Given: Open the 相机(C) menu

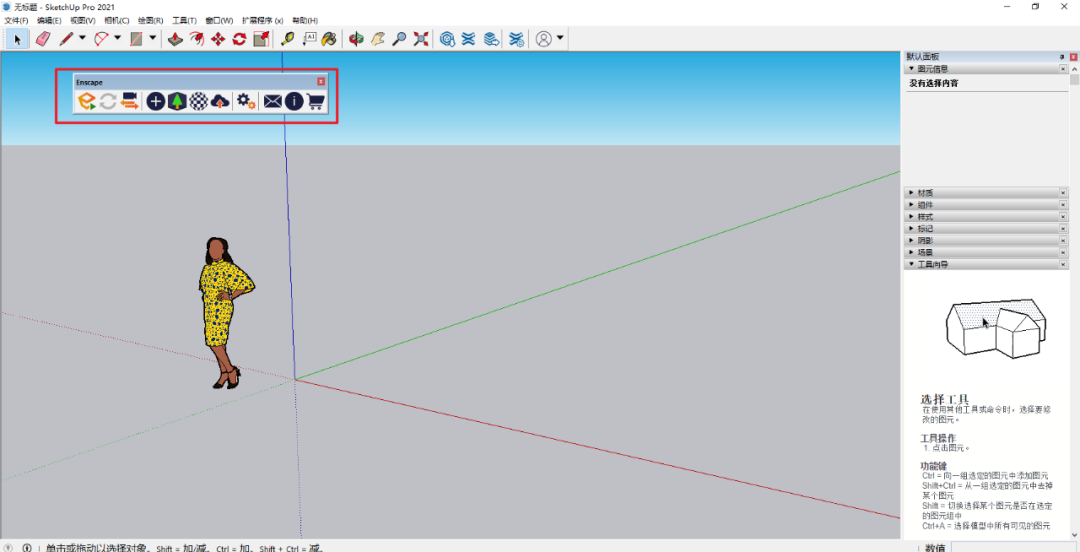Looking at the screenshot, I should (117, 20).
